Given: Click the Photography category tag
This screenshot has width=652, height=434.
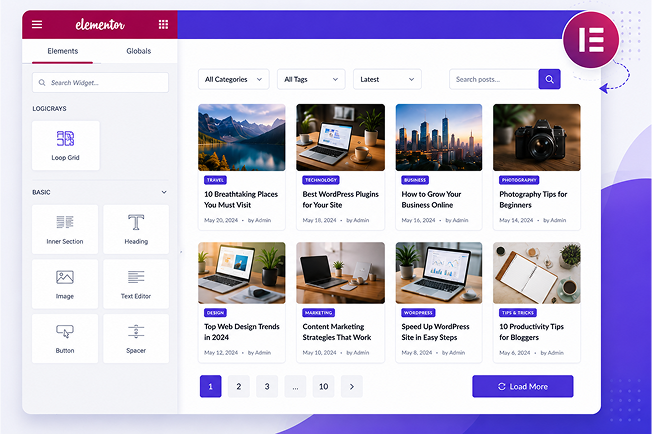Looking at the screenshot, I should coord(519,180).
